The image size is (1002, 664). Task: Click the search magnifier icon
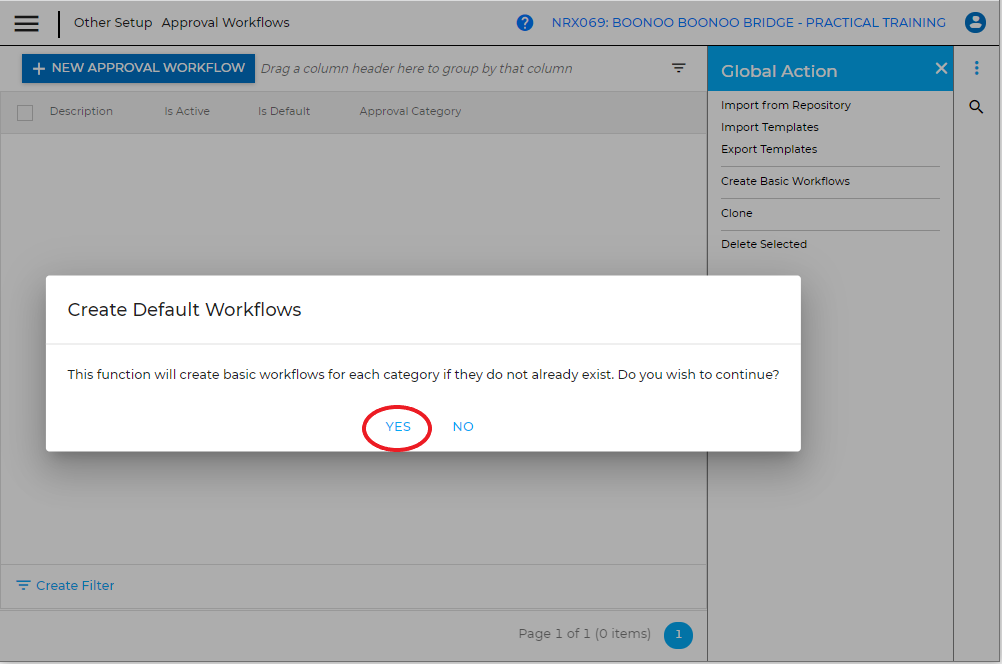click(x=976, y=107)
